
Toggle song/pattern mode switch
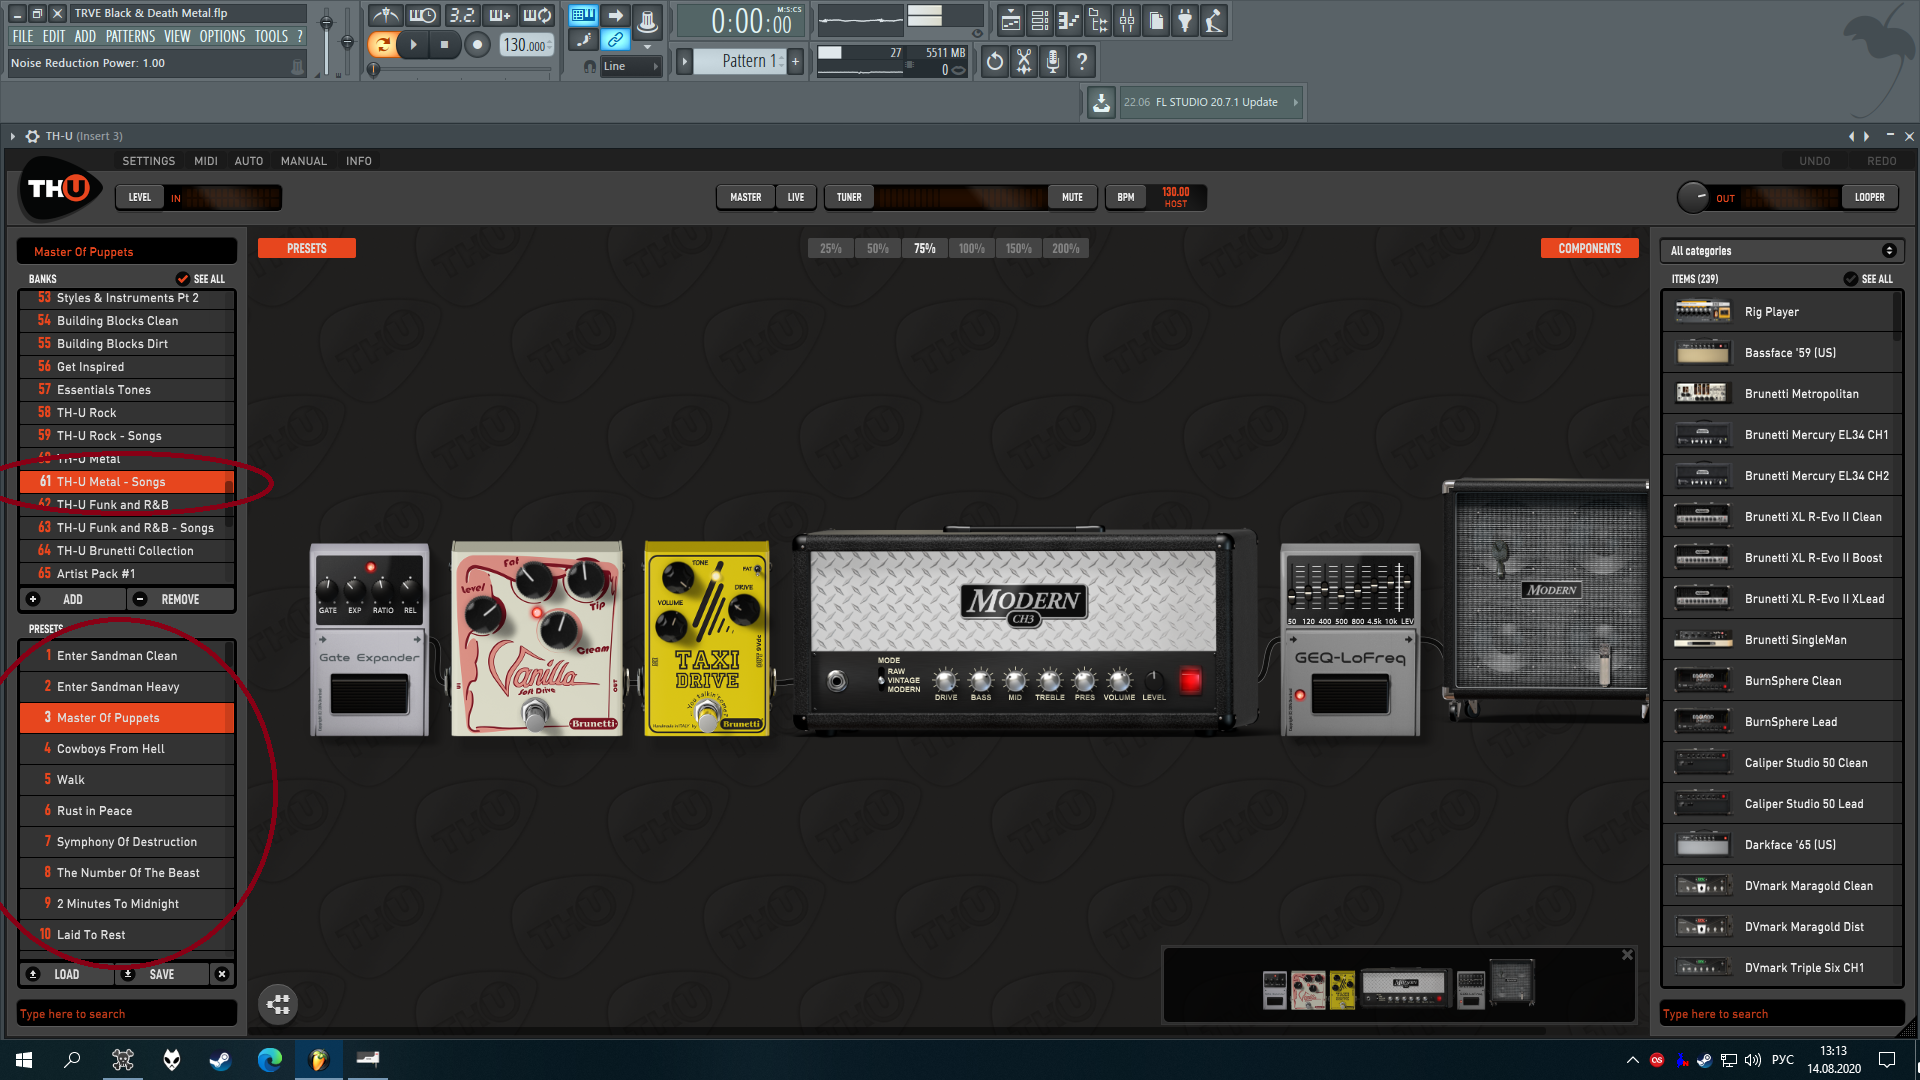coord(381,44)
